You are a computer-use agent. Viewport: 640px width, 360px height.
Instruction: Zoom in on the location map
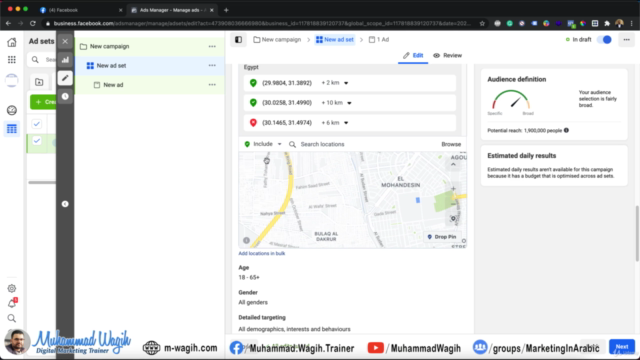[x=453, y=189]
